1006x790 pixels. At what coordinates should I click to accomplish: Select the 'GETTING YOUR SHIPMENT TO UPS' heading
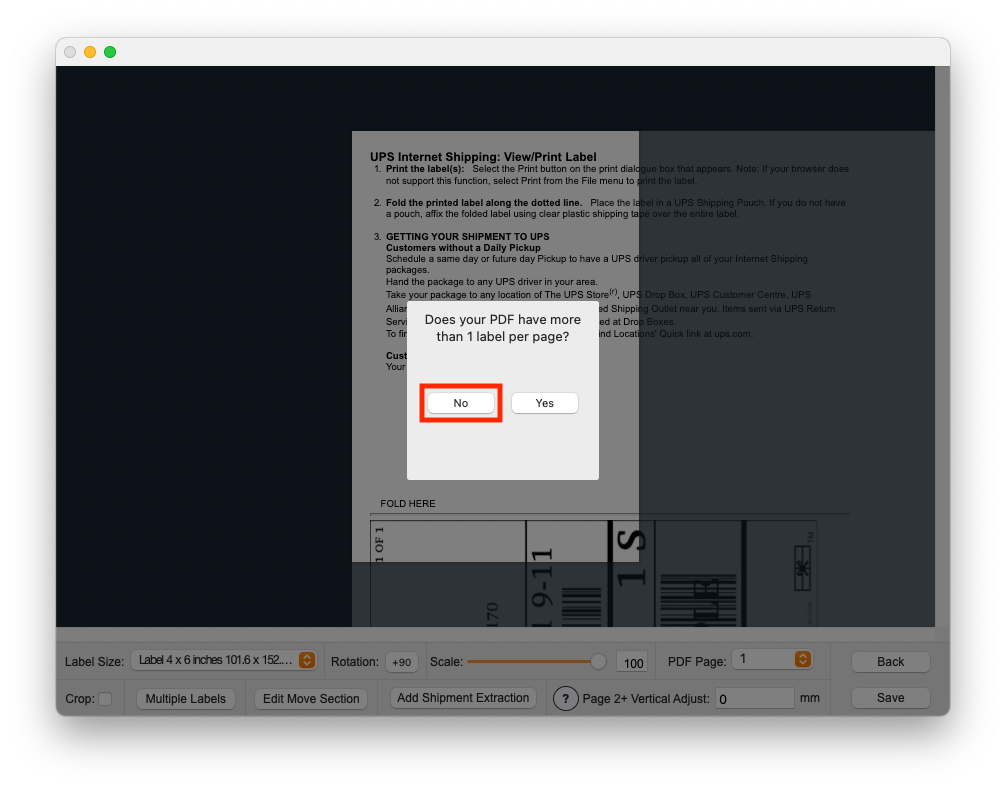468,236
